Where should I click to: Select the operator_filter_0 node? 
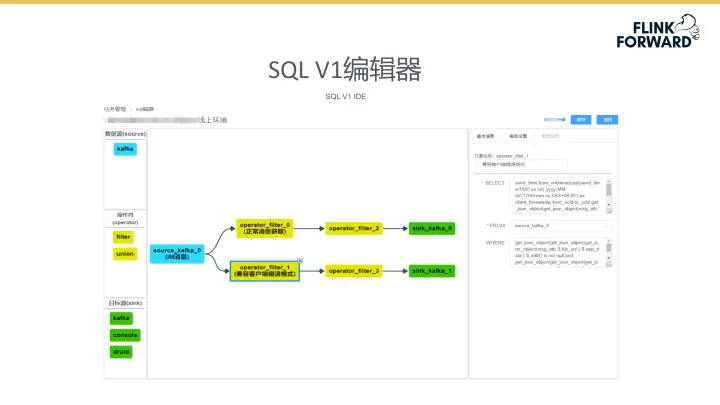tap(264, 228)
